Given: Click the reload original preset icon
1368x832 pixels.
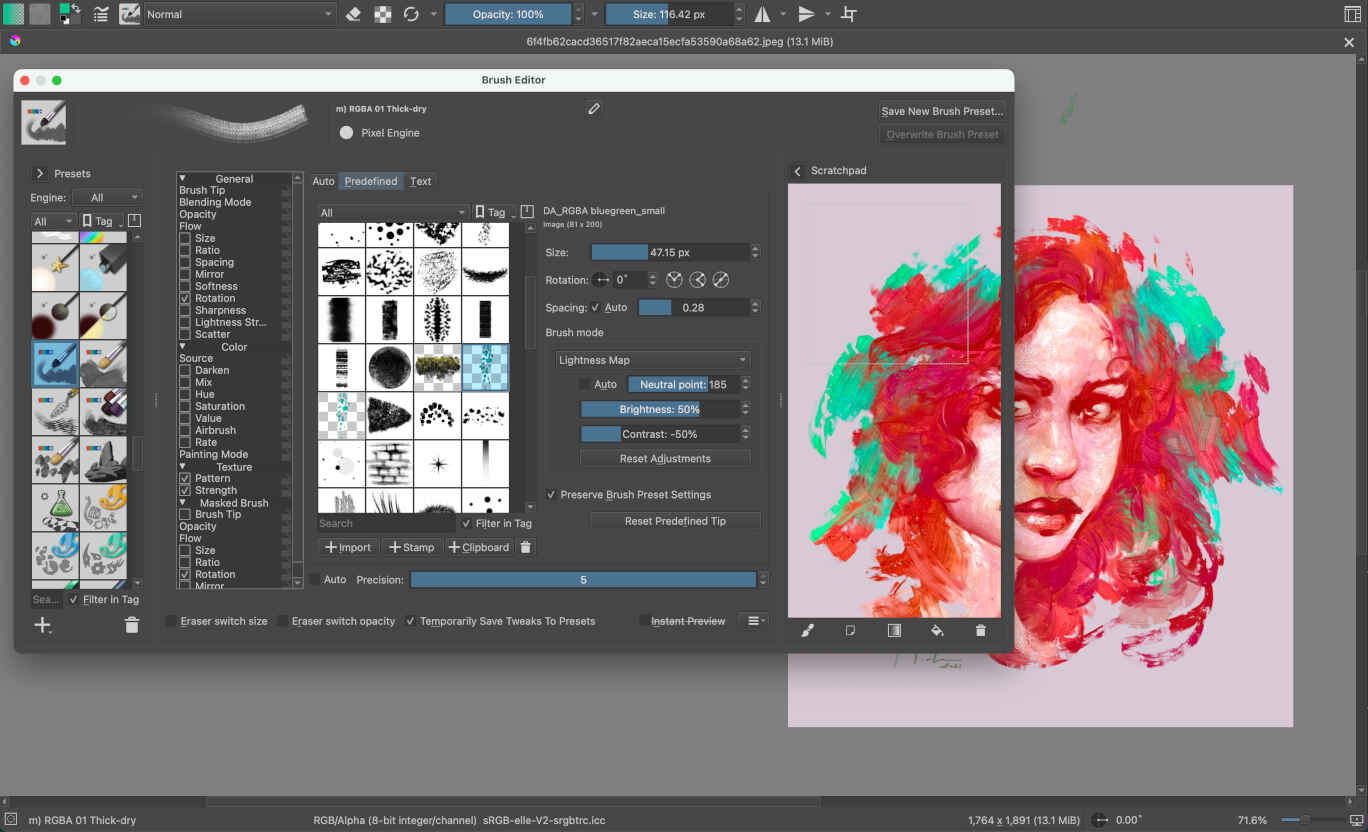Looking at the screenshot, I should point(410,14).
